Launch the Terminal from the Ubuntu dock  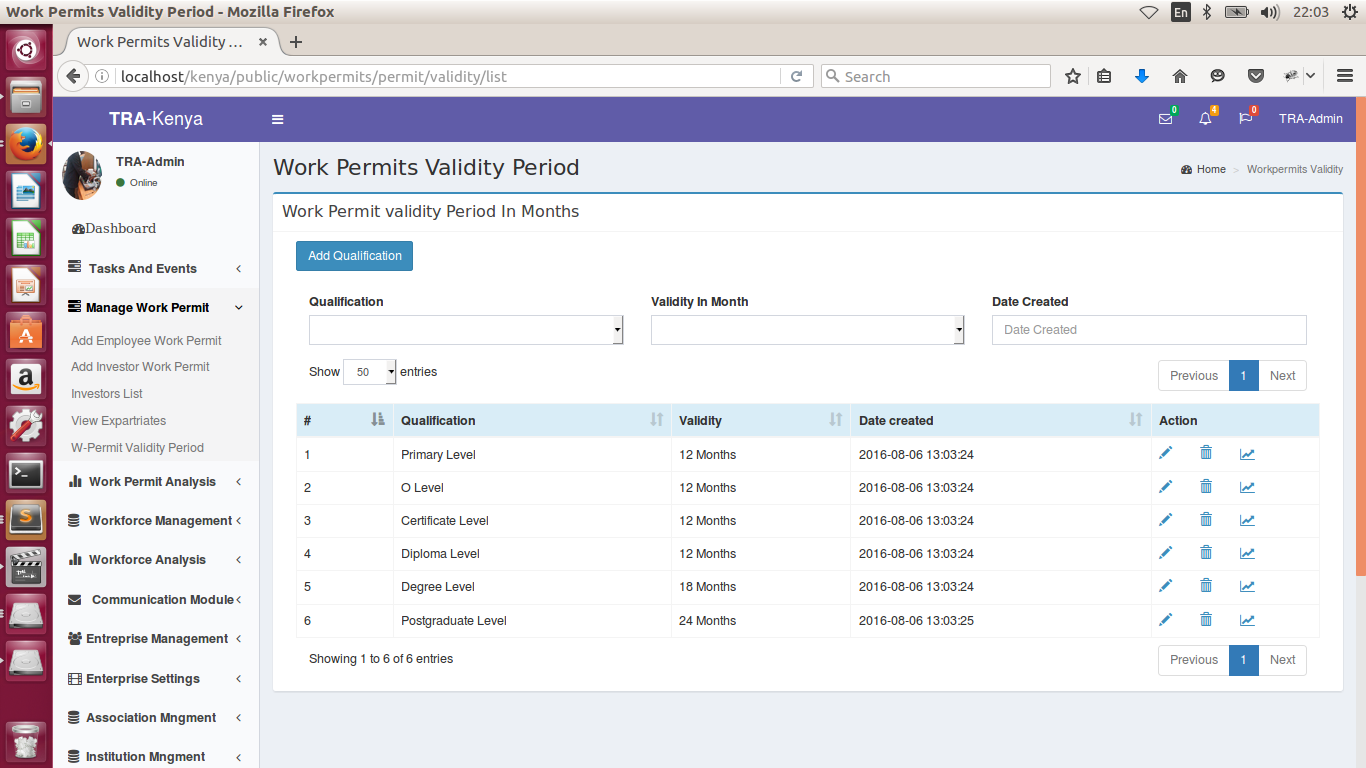click(x=26, y=473)
